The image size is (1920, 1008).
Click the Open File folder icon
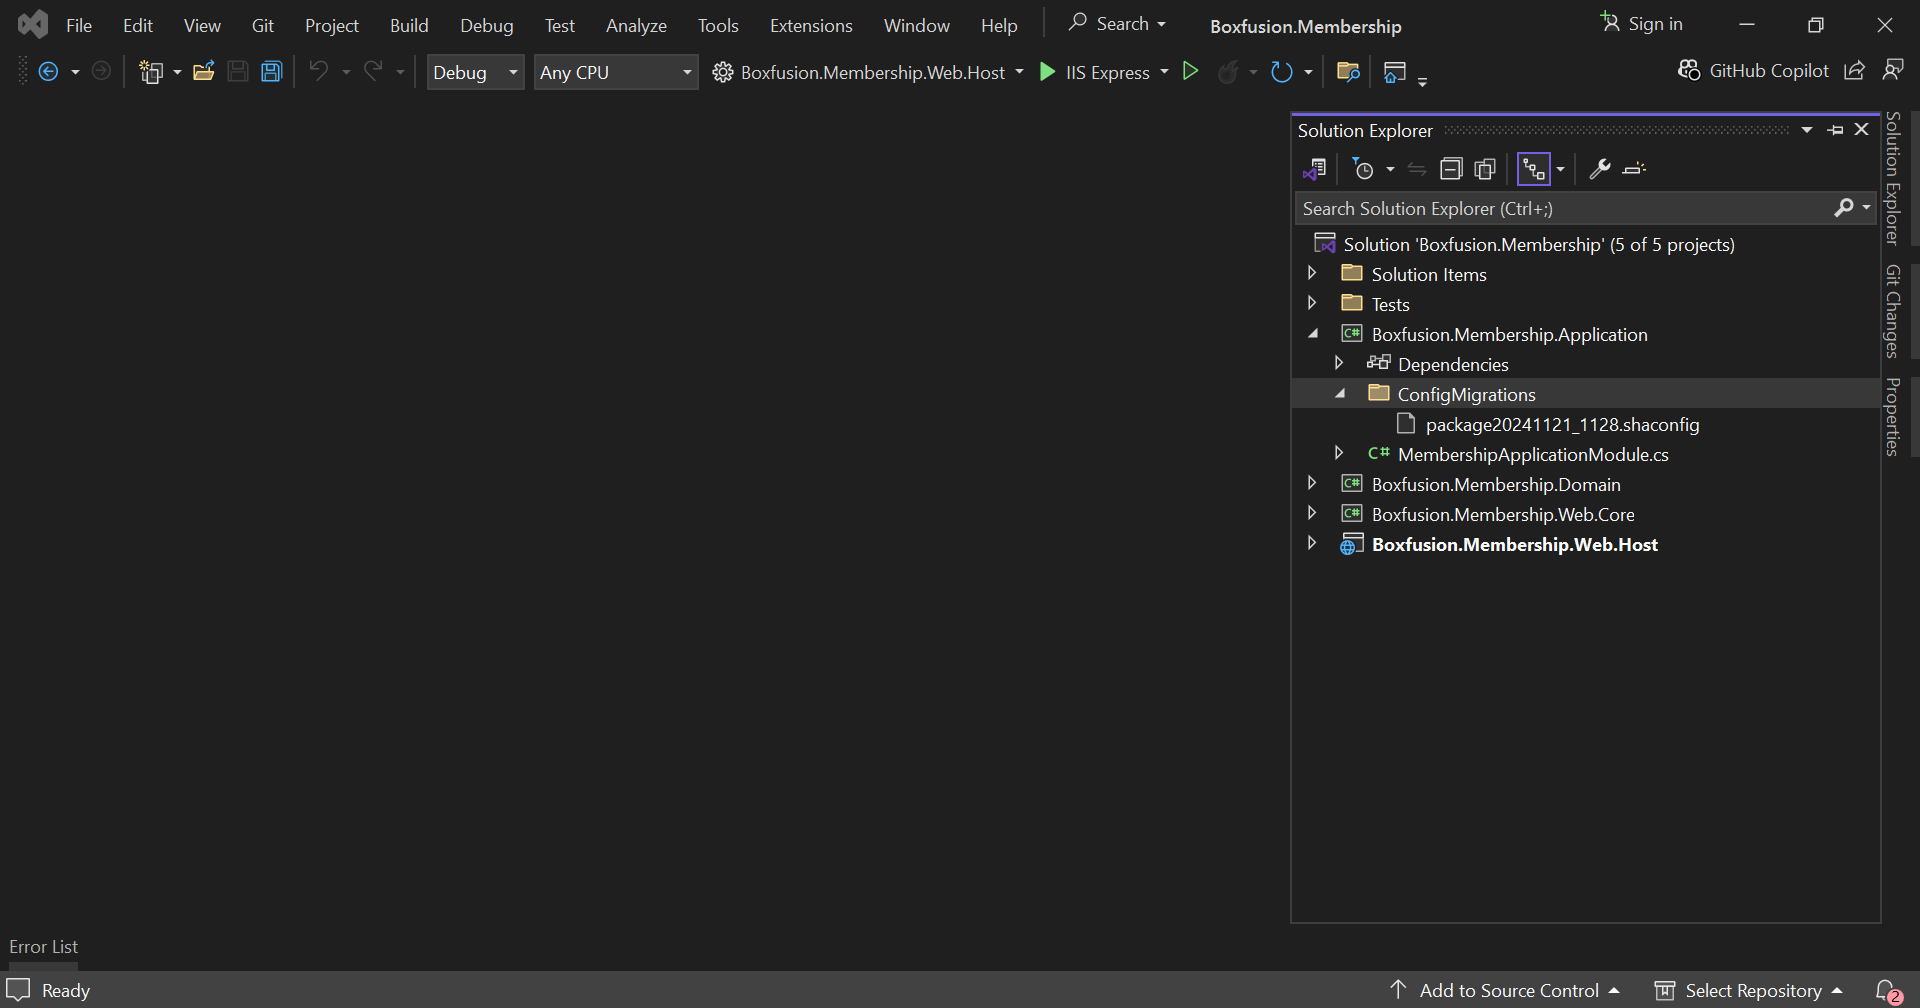coord(204,72)
